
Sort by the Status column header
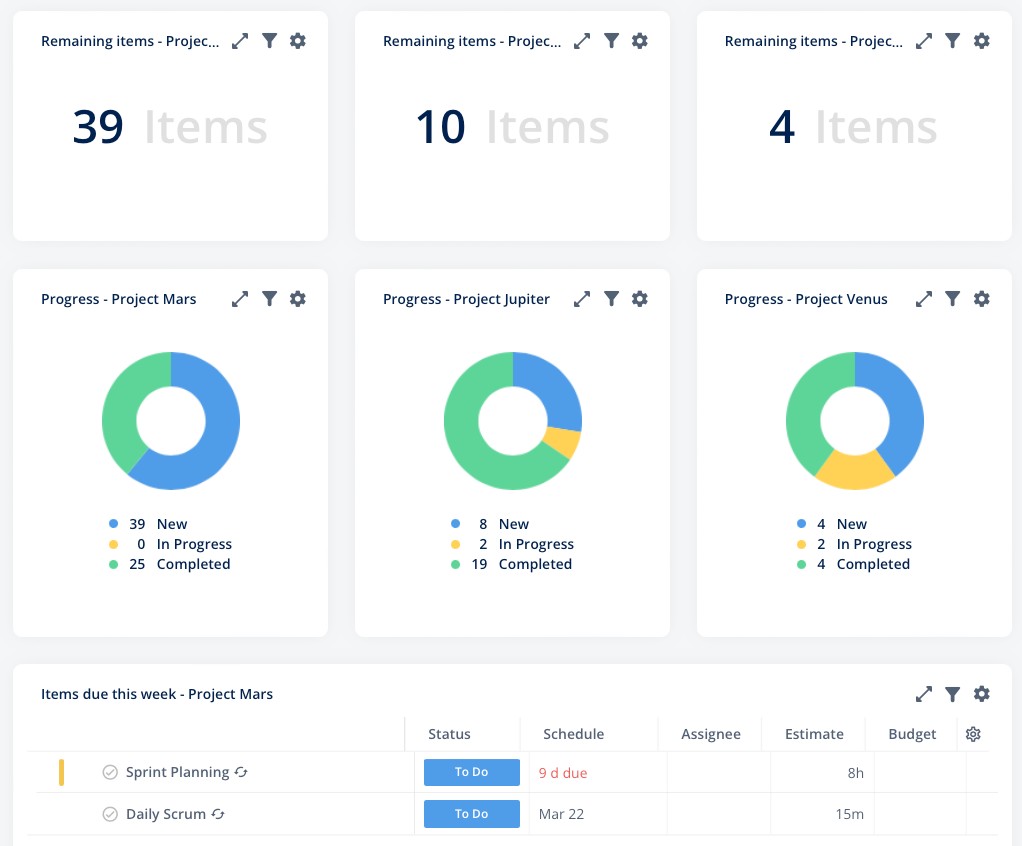pos(449,734)
